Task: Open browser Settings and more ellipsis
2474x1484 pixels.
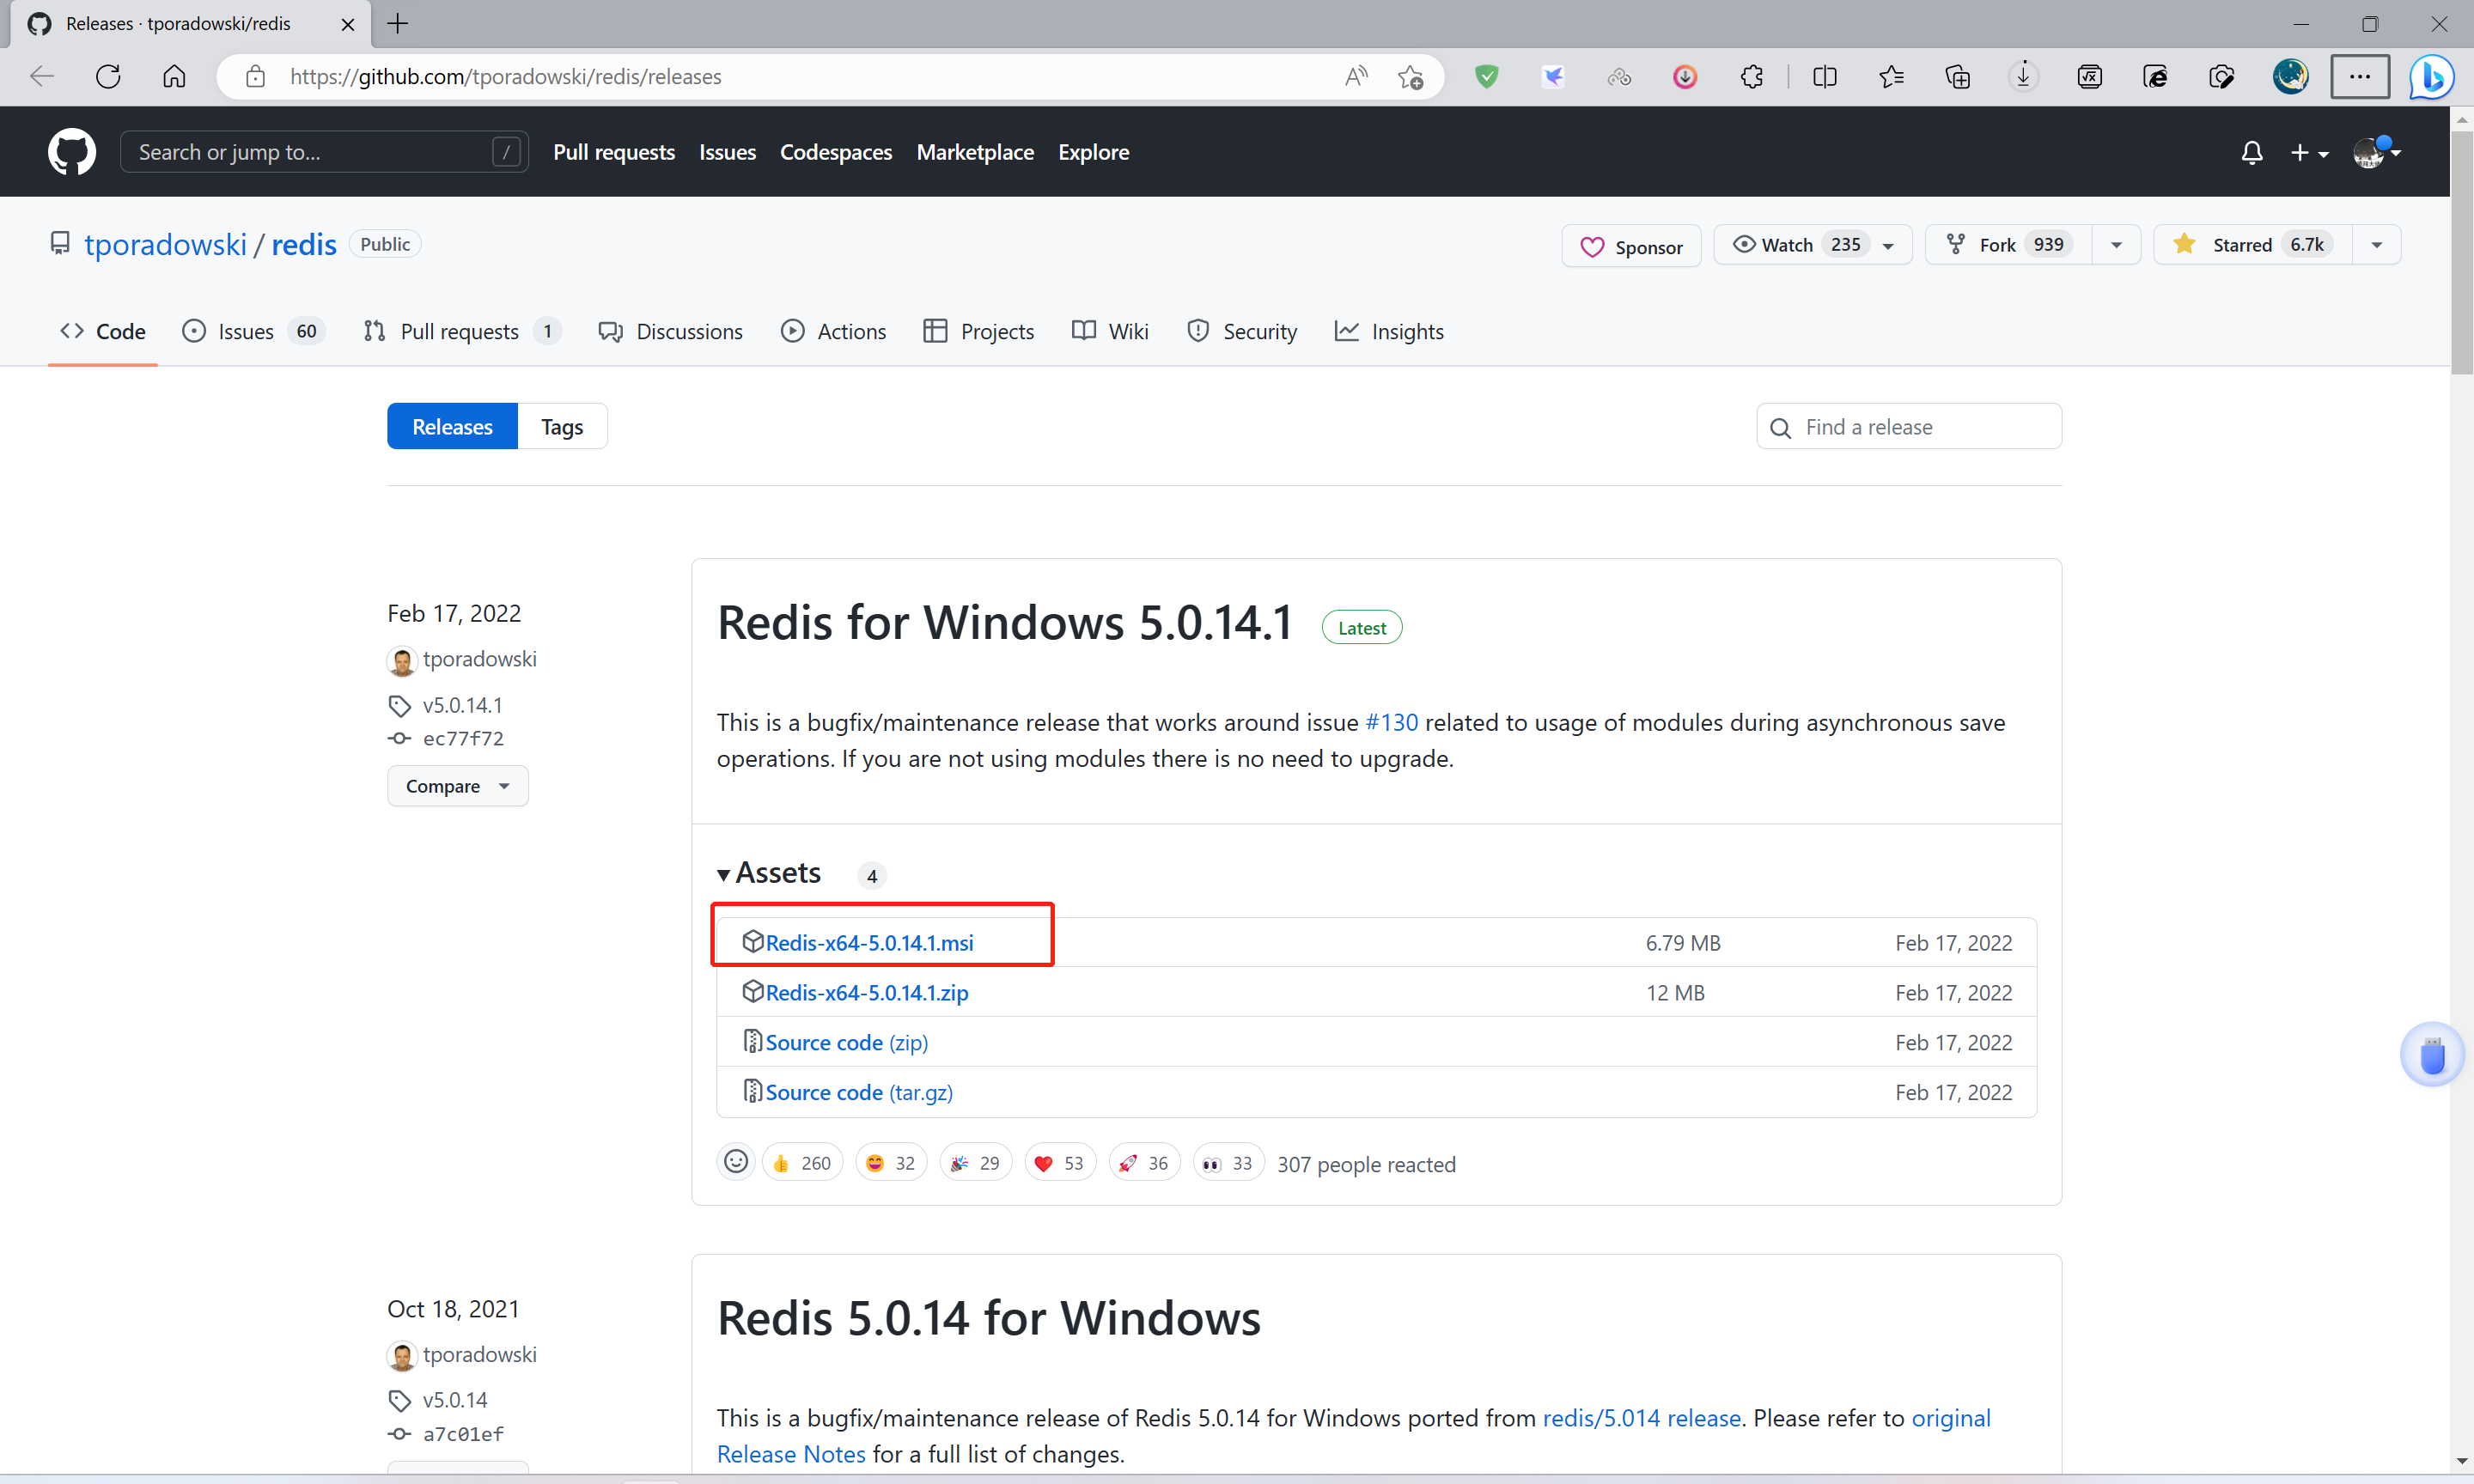Action: 2360,76
